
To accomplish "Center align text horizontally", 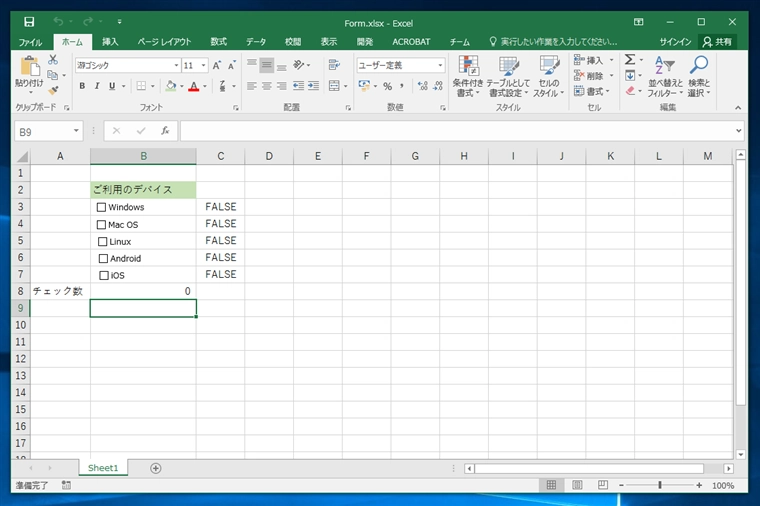I will (x=267, y=86).
